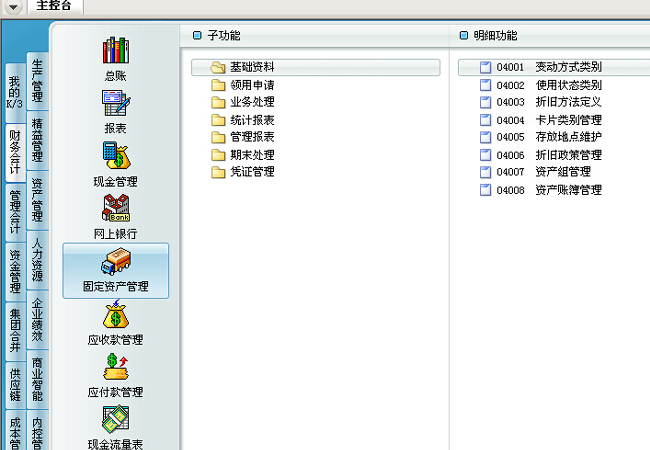Select the 领用申请 sub-function label

pos(252,85)
